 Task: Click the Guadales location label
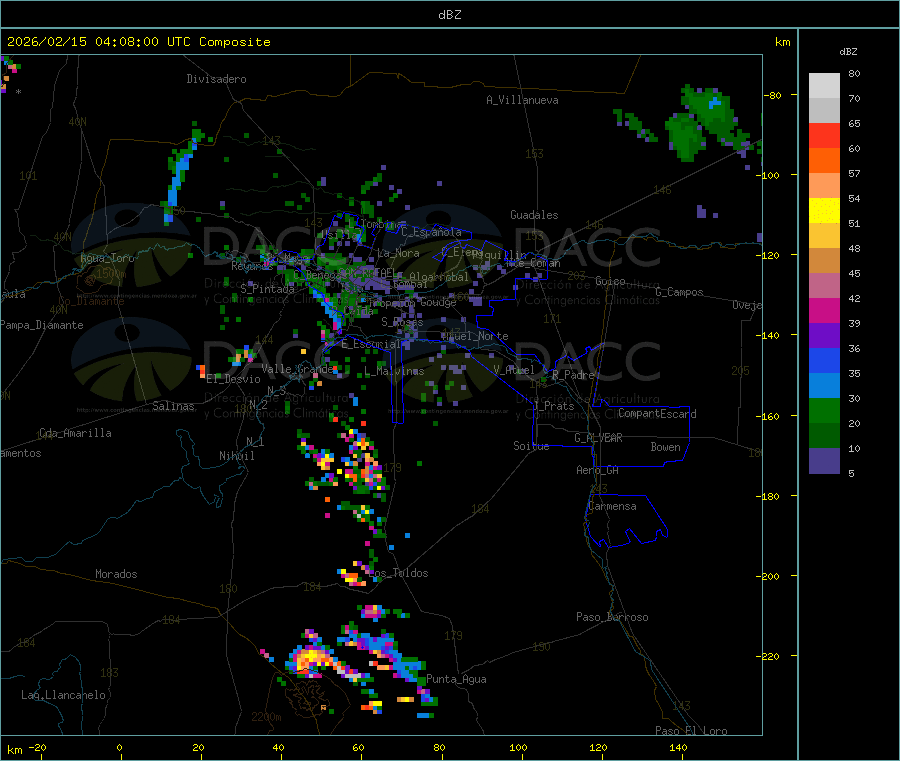click(x=534, y=215)
